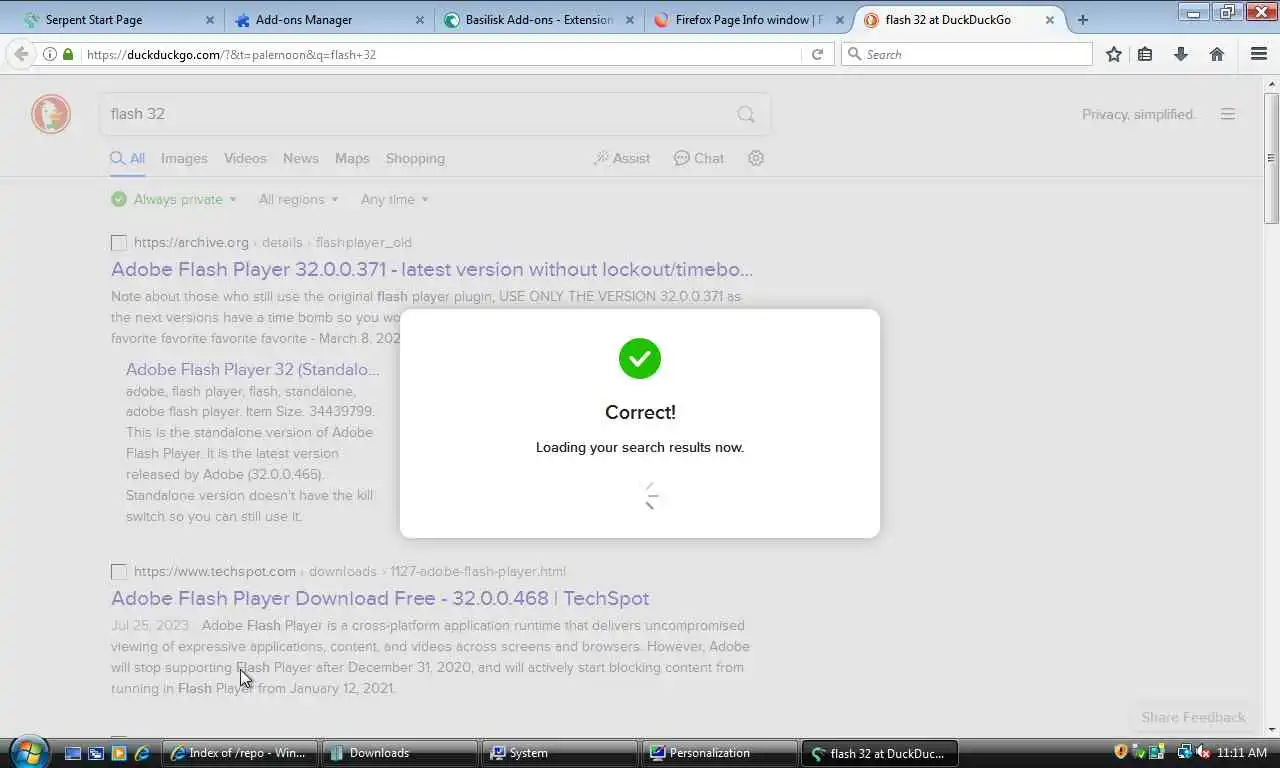The width and height of the screenshot is (1280, 768).
Task: Click the Assist button
Action: (621, 158)
